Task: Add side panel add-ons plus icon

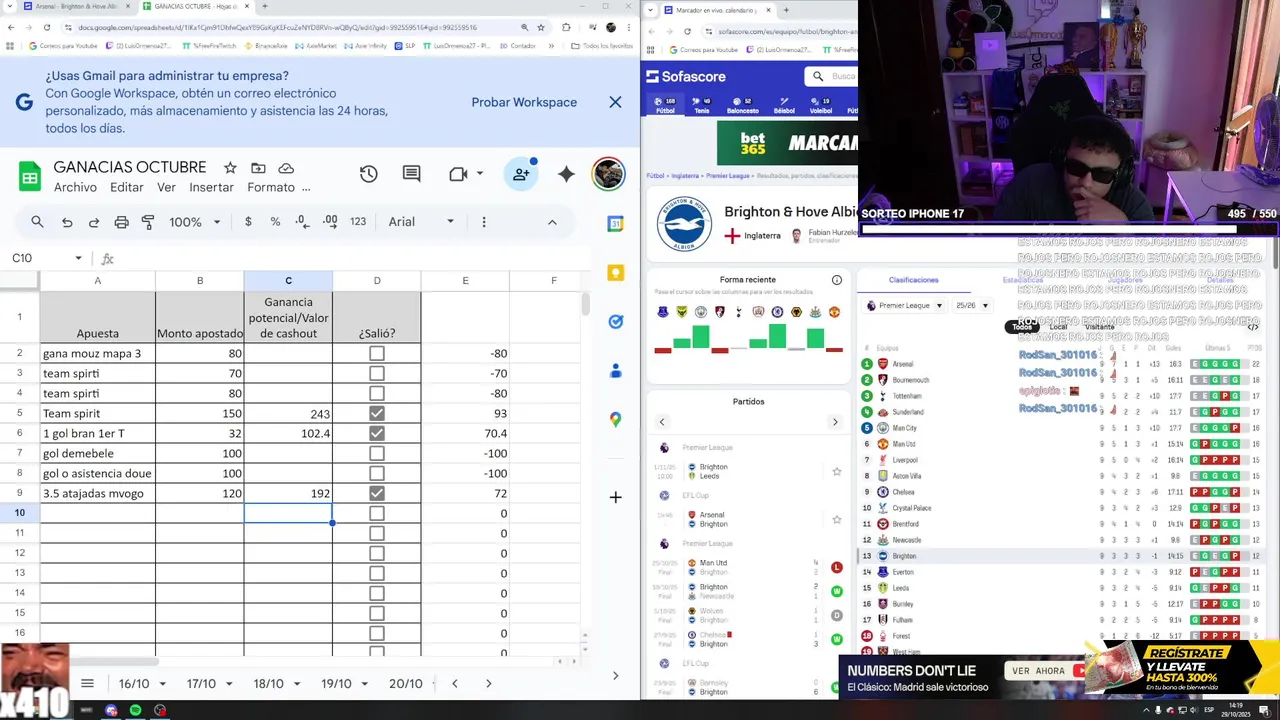Action: point(616,497)
